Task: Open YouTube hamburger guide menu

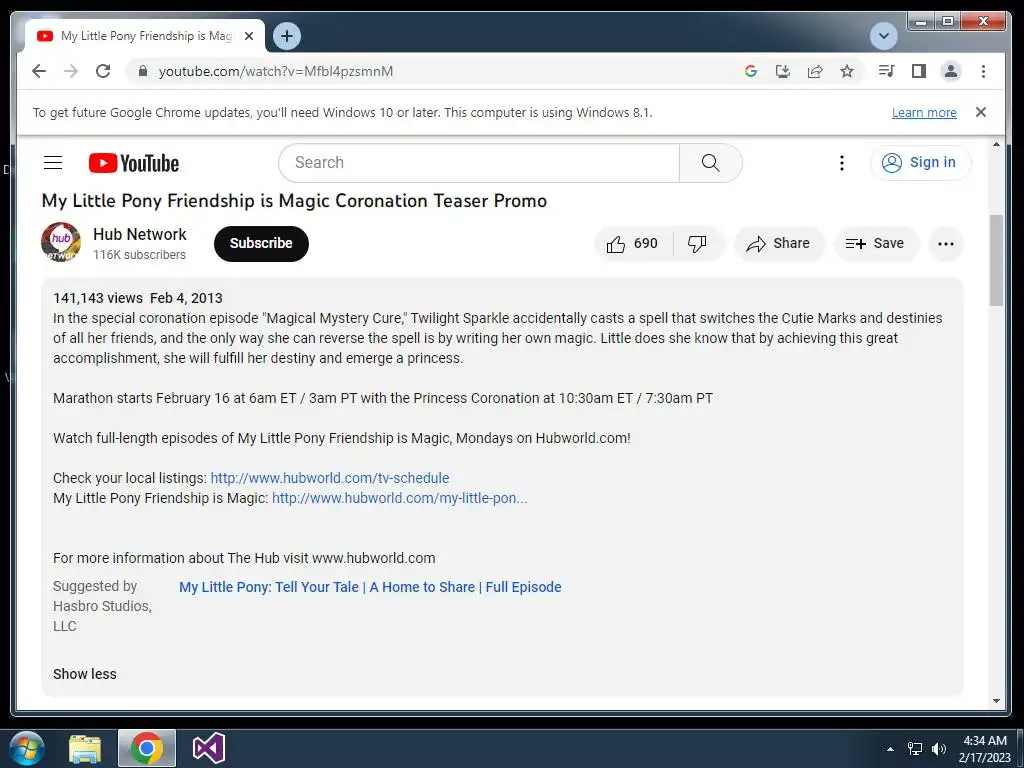Action: (x=53, y=163)
